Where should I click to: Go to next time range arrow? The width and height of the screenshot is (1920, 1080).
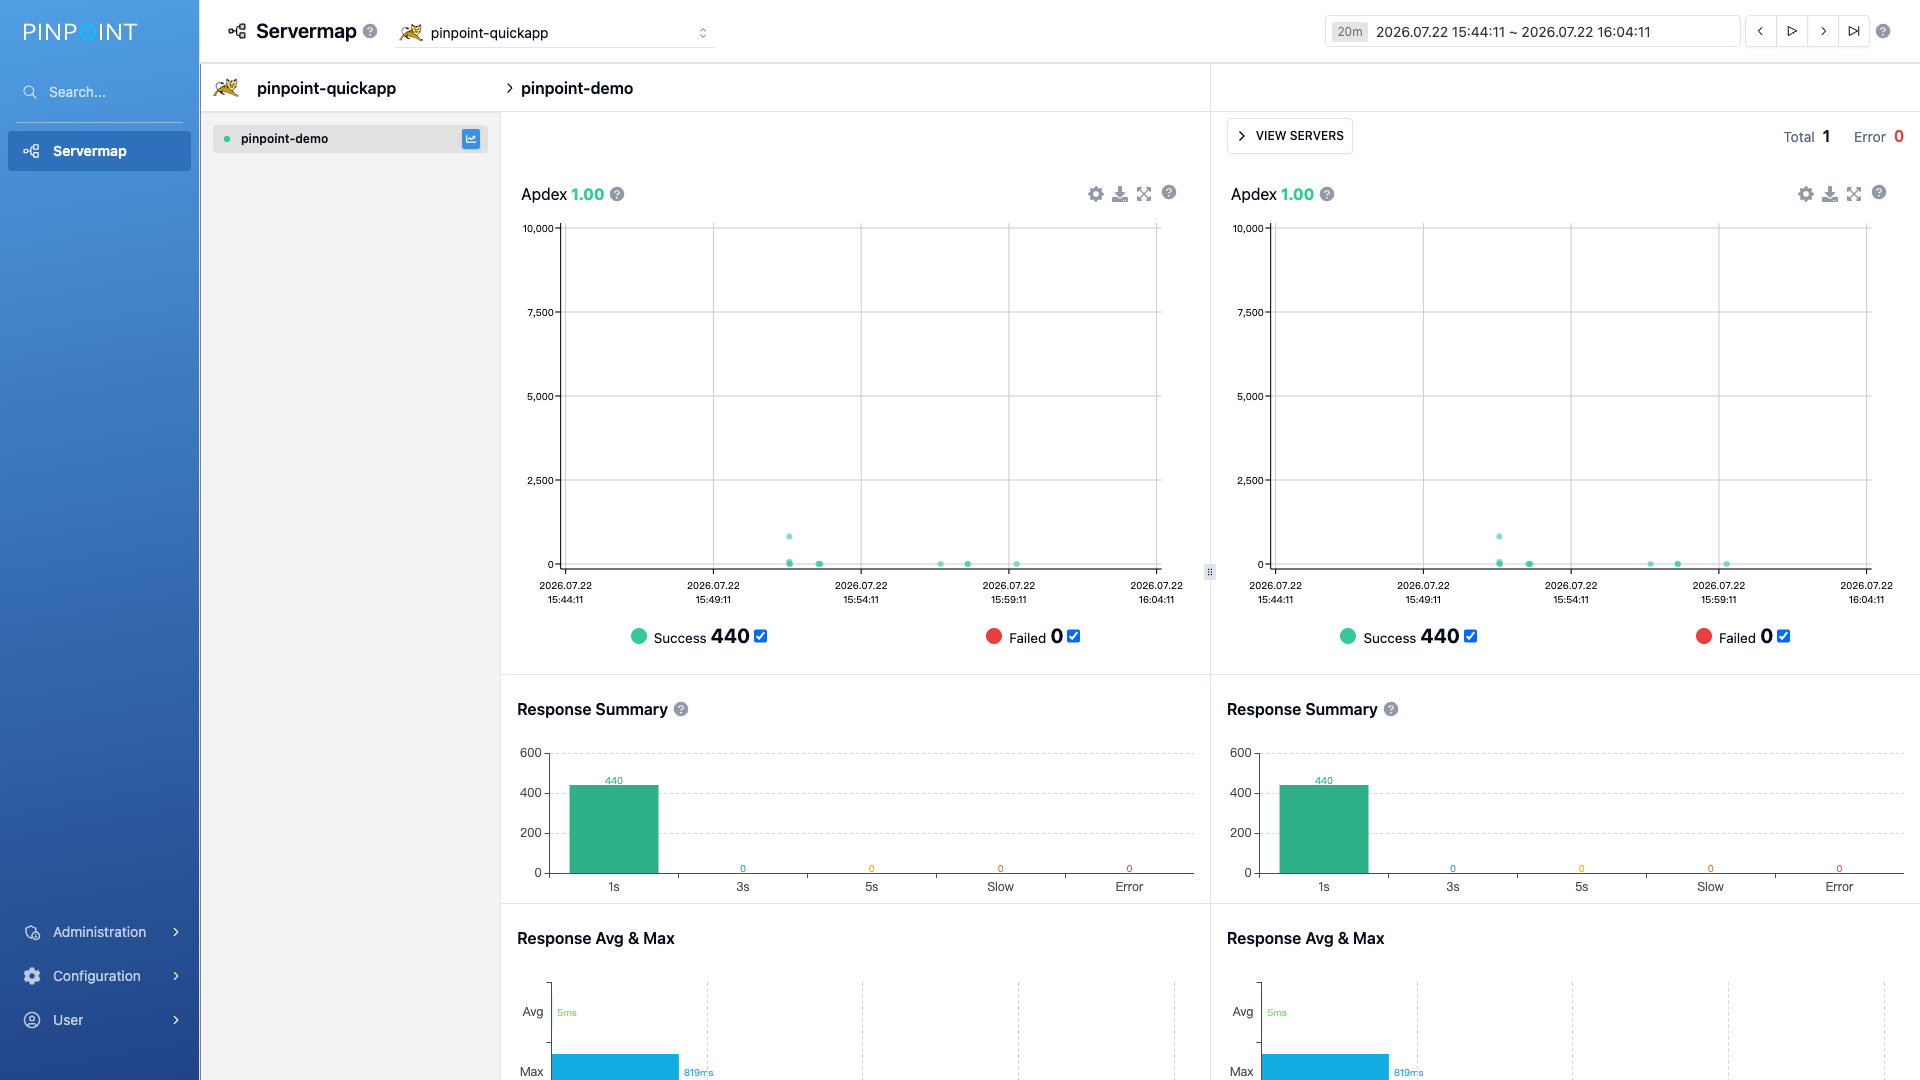click(x=1823, y=31)
